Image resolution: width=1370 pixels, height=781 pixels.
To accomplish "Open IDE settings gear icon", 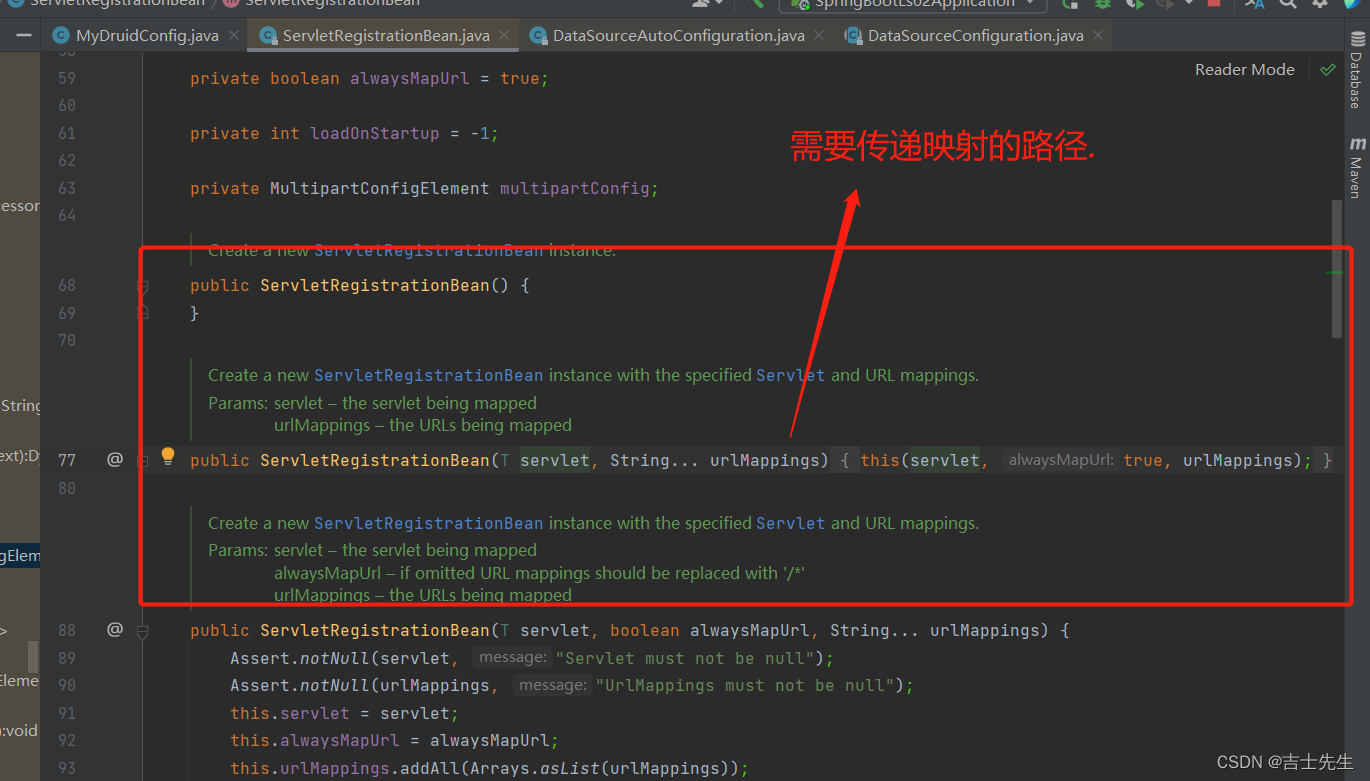I will pyautogui.click(x=1320, y=4).
